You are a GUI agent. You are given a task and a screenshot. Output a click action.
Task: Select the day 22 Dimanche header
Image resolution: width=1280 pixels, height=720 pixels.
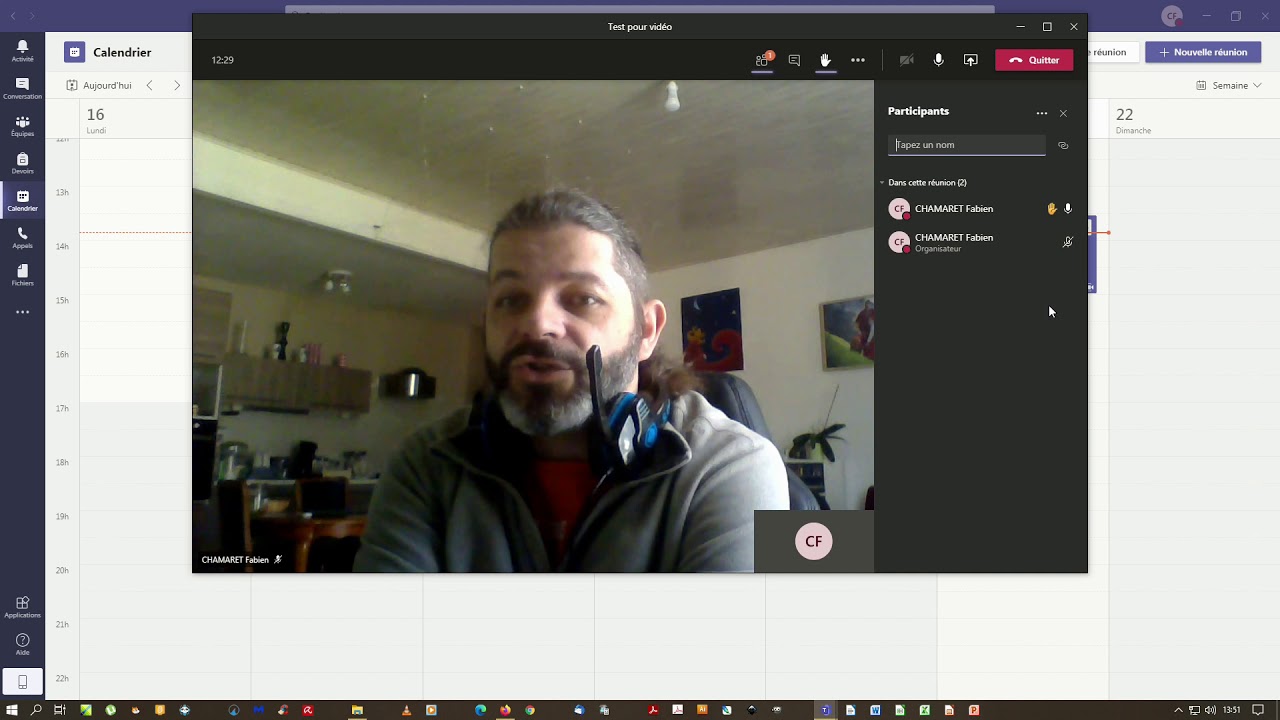click(1133, 119)
